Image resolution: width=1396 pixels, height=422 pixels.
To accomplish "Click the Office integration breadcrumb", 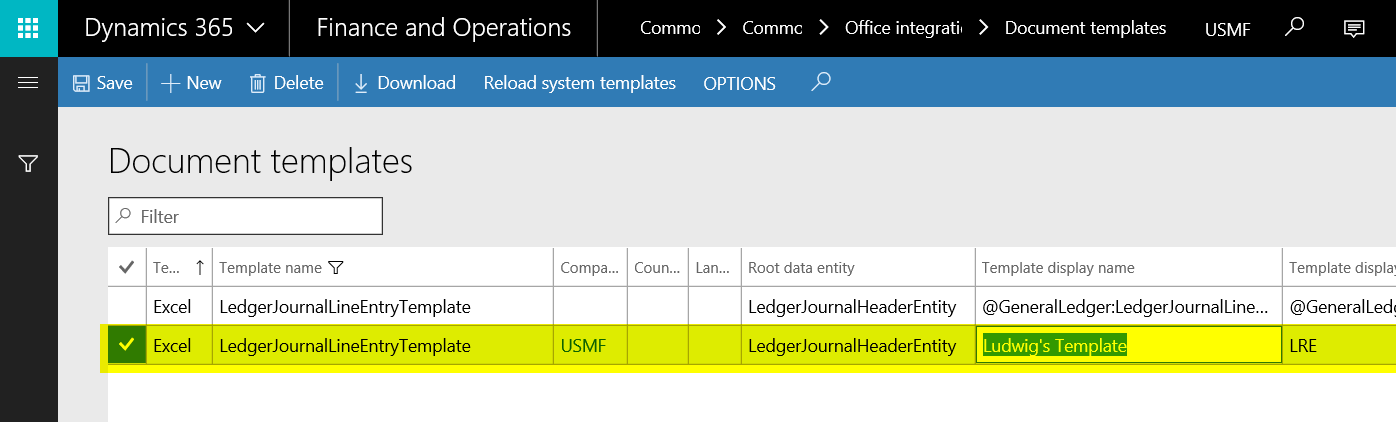I will coord(901,28).
